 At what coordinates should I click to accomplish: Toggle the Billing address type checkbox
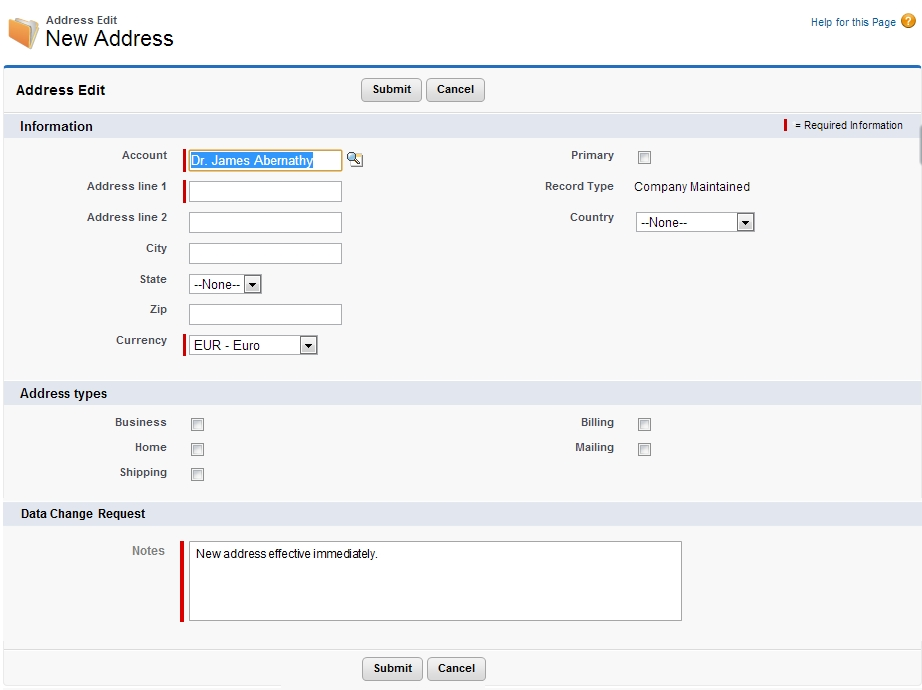click(645, 424)
